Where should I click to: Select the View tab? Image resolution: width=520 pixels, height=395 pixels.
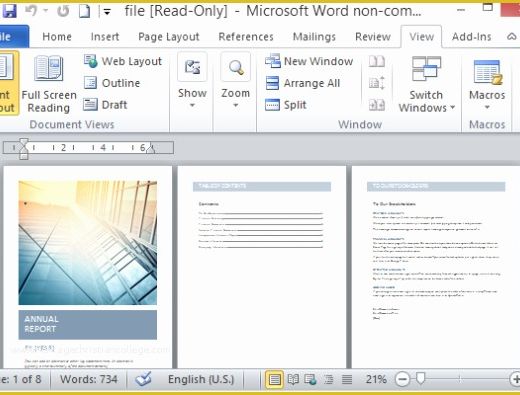click(421, 36)
